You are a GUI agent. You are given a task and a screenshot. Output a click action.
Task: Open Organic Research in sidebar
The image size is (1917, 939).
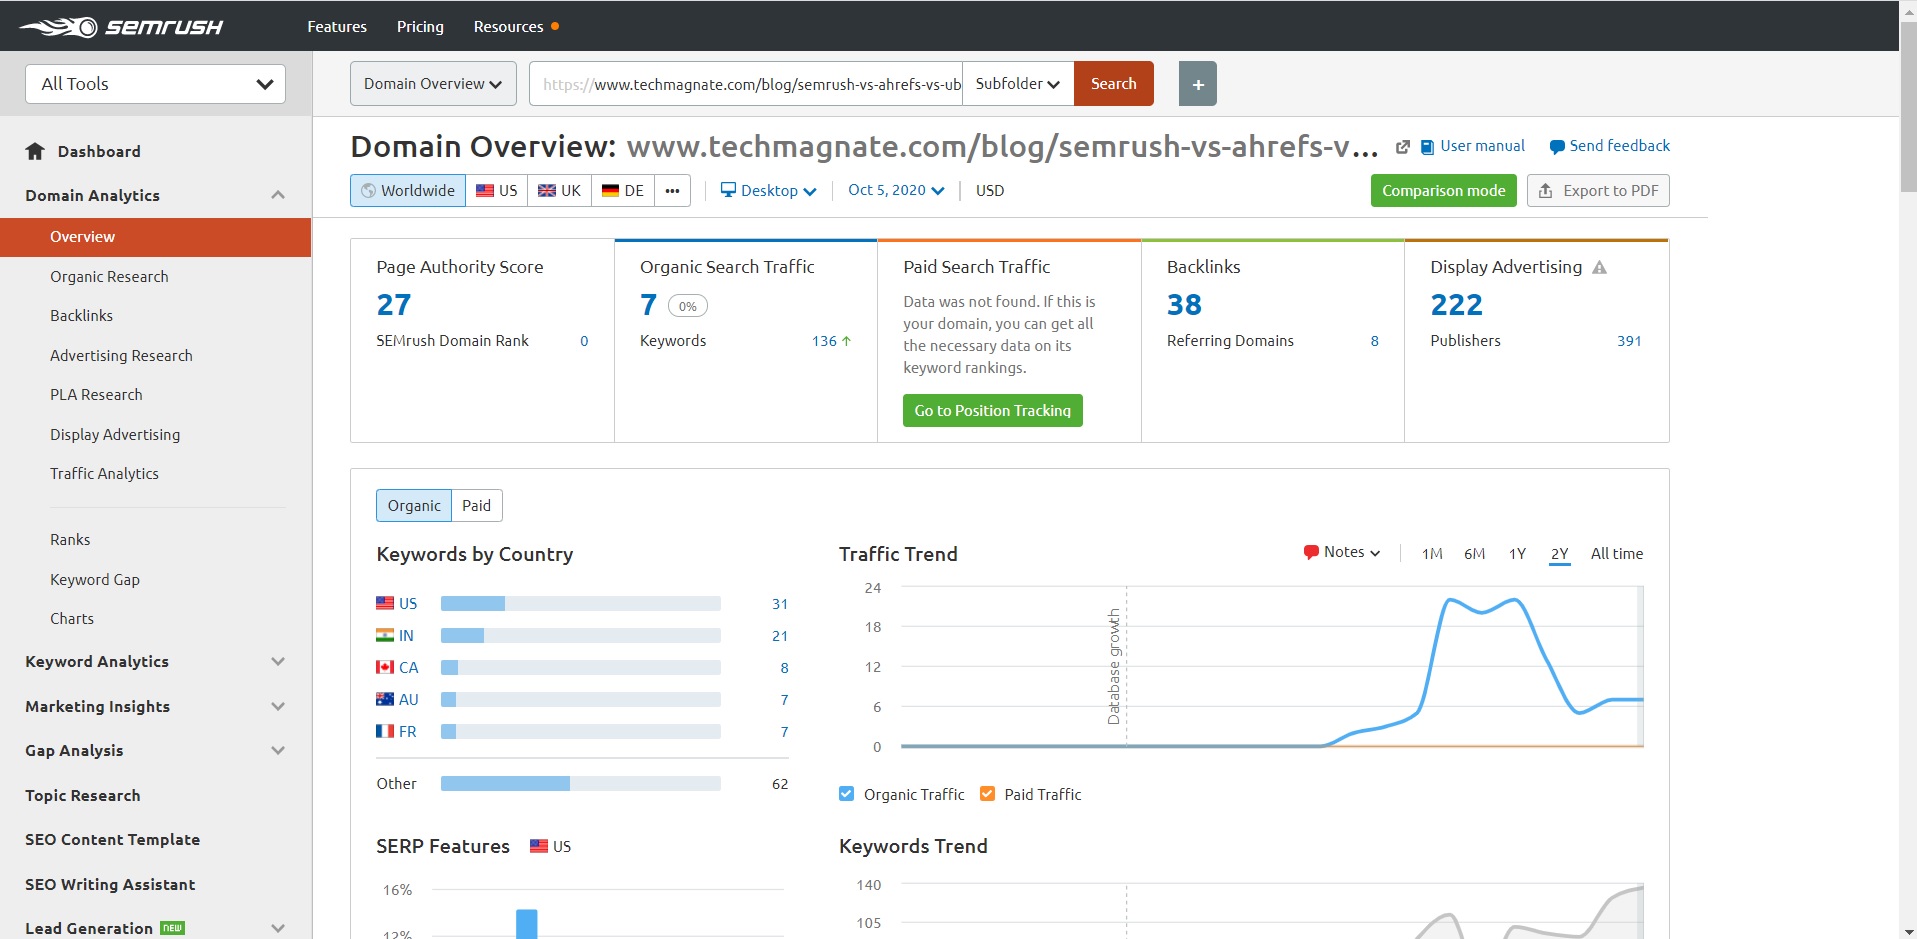pyautogui.click(x=109, y=277)
